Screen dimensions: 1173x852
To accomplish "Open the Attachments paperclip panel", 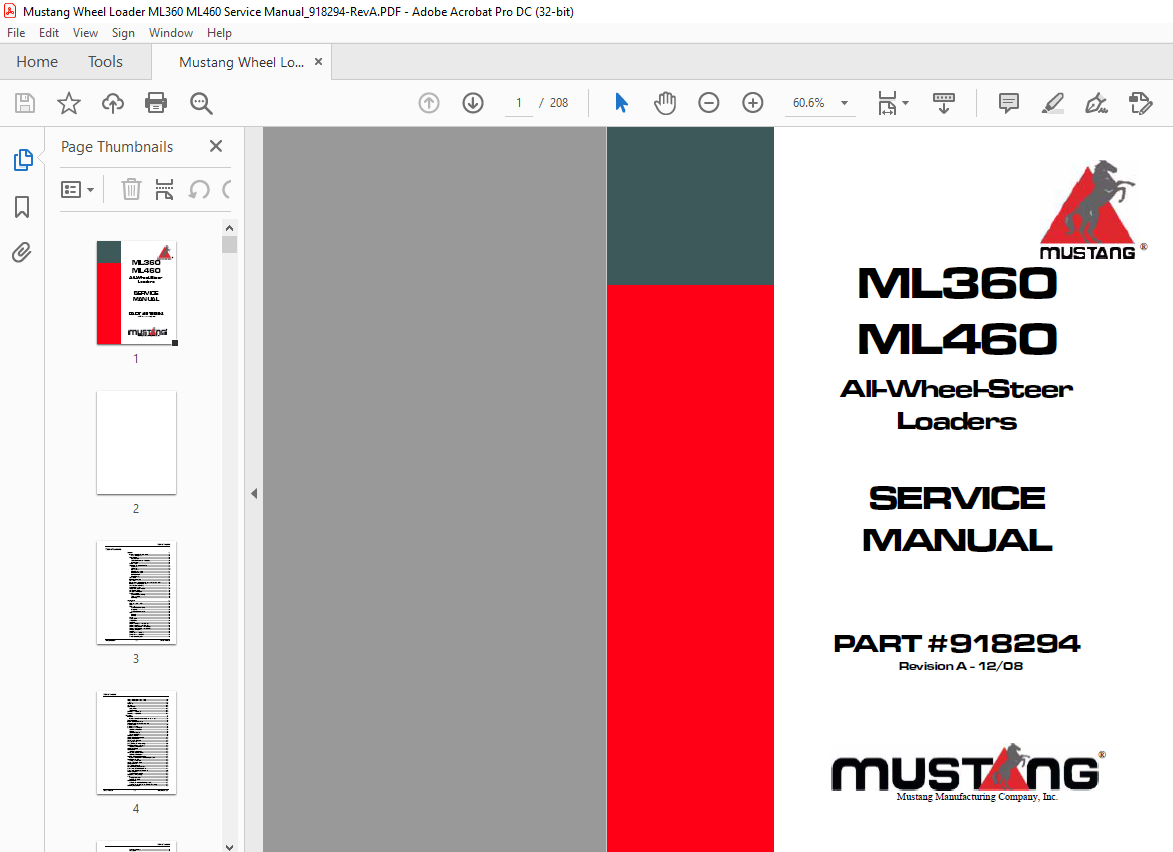I will (22, 253).
